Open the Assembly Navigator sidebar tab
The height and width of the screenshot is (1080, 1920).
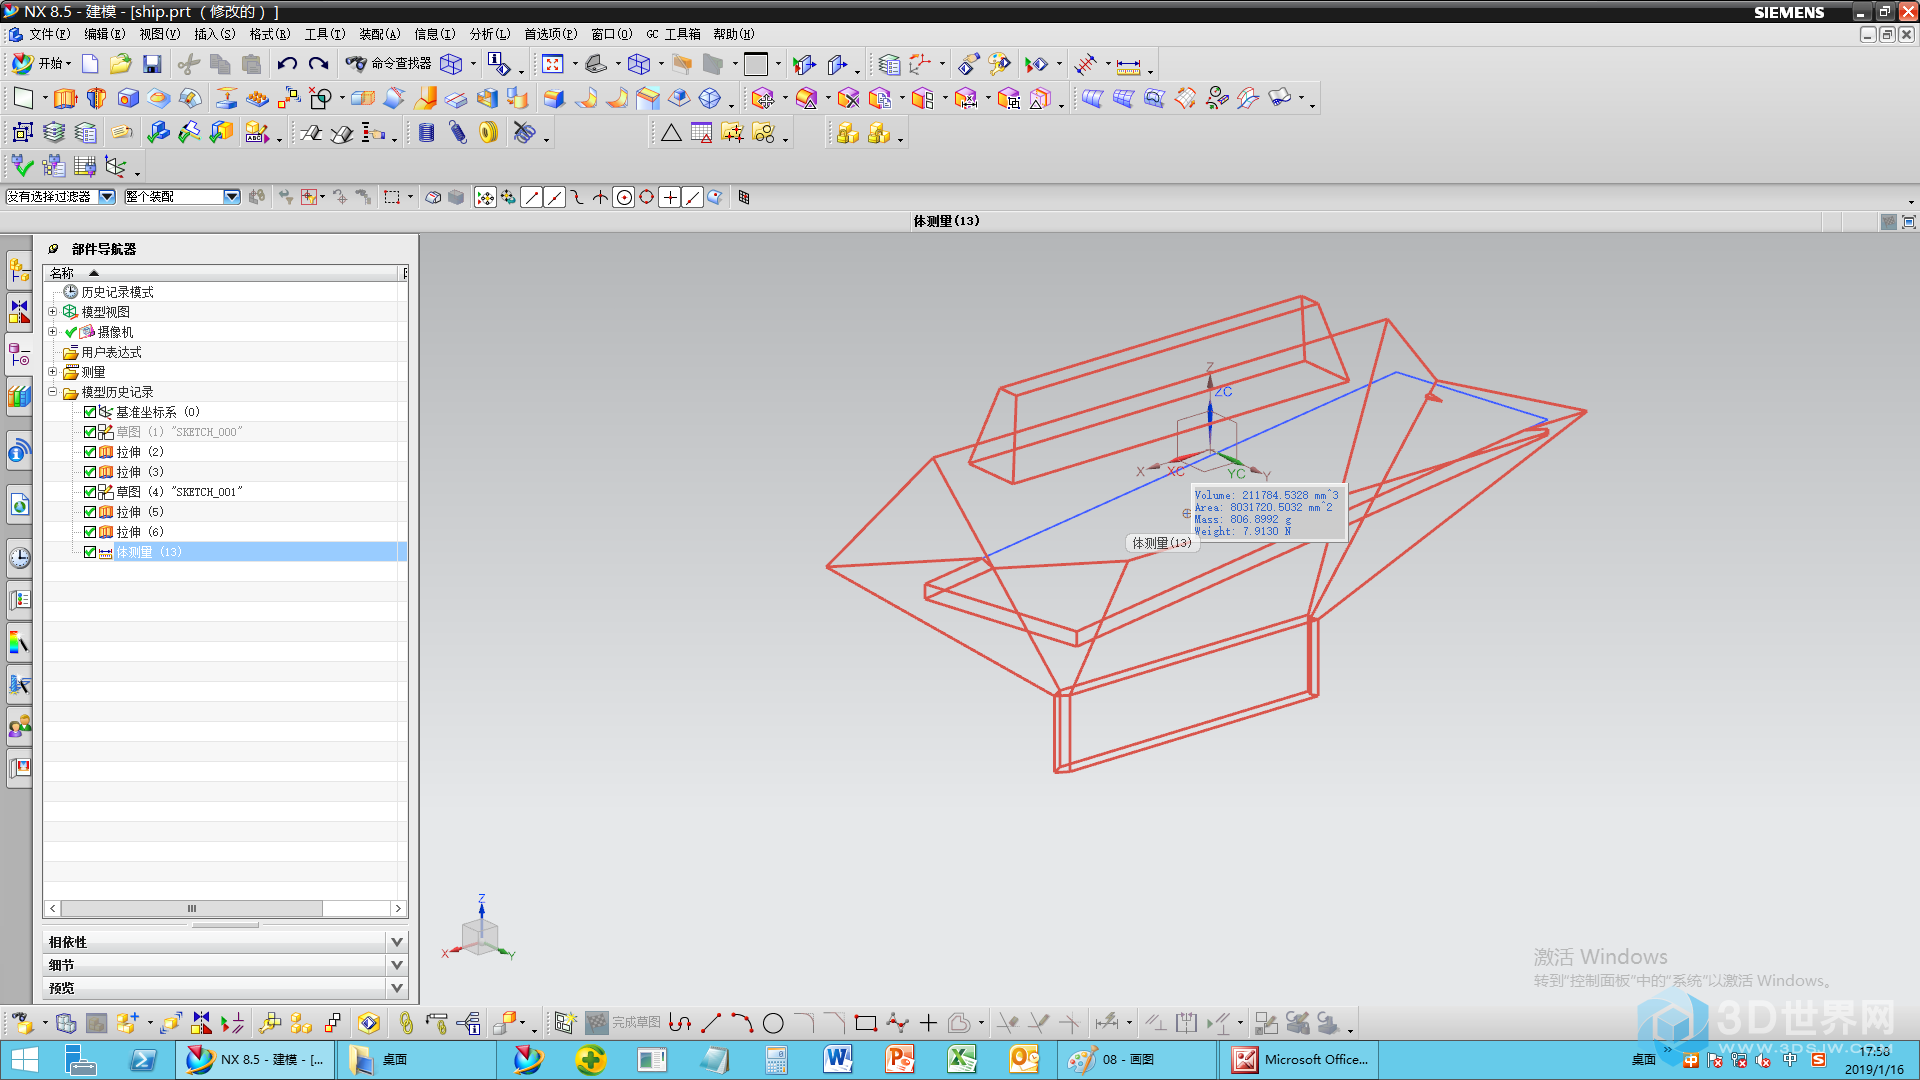coord(19,270)
